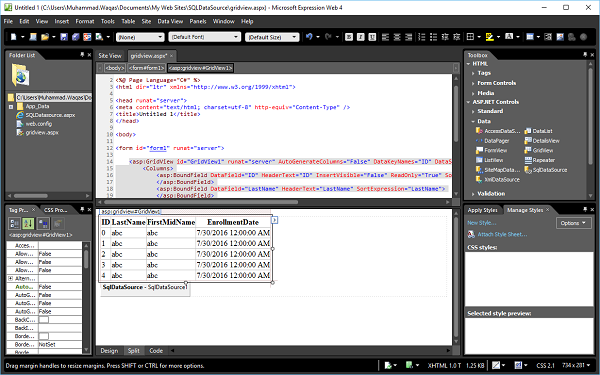Center align text
The height and width of the screenshot is (375, 600).
[397, 37]
